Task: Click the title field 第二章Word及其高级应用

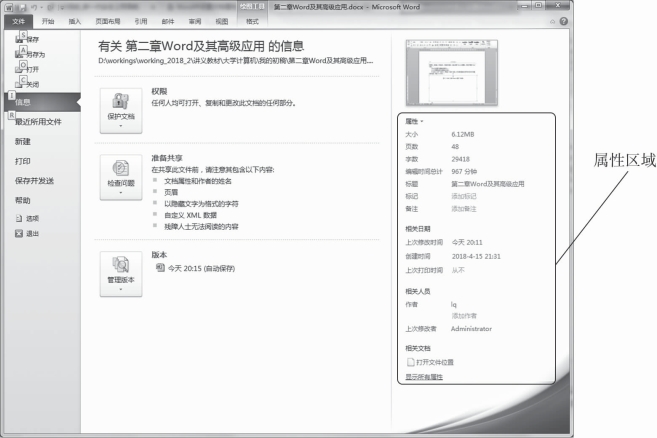Action: click(488, 184)
